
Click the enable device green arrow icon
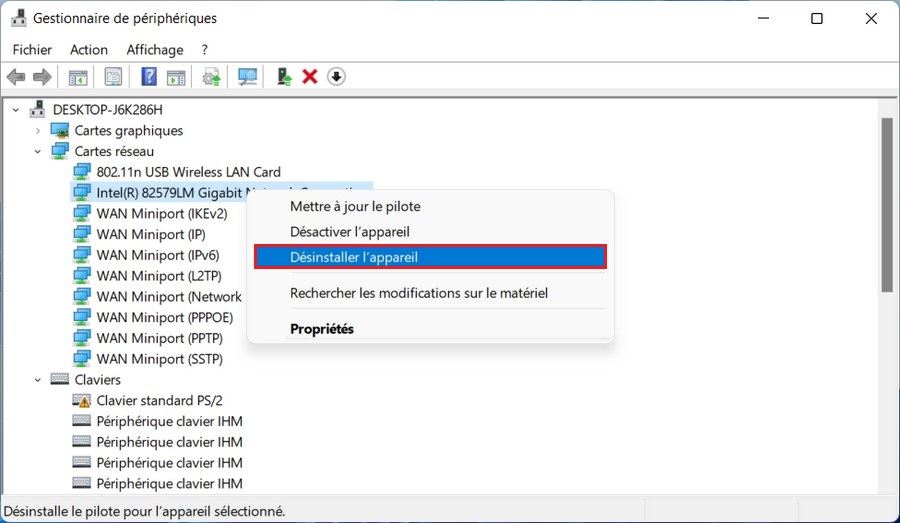[x=284, y=76]
